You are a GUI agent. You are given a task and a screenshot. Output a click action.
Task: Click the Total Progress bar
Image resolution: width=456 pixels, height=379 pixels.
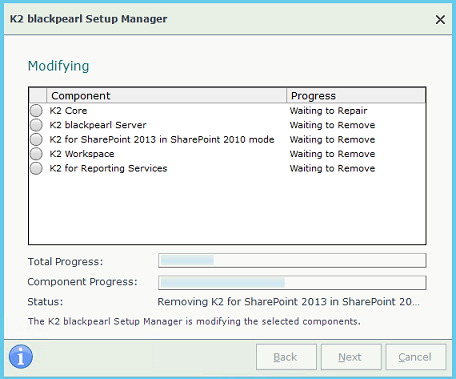(292, 260)
